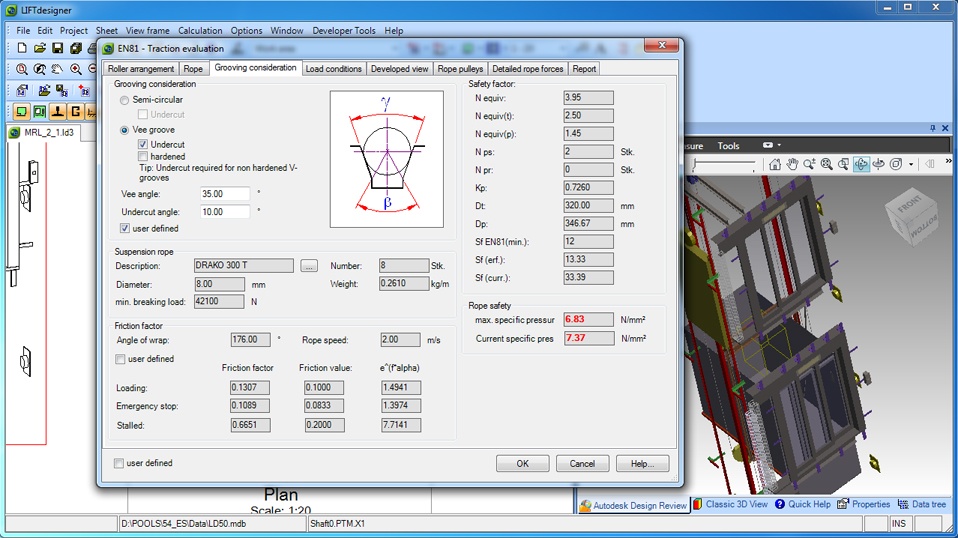Activate the Orbit tool in viewer toolbar

coord(861,164)
